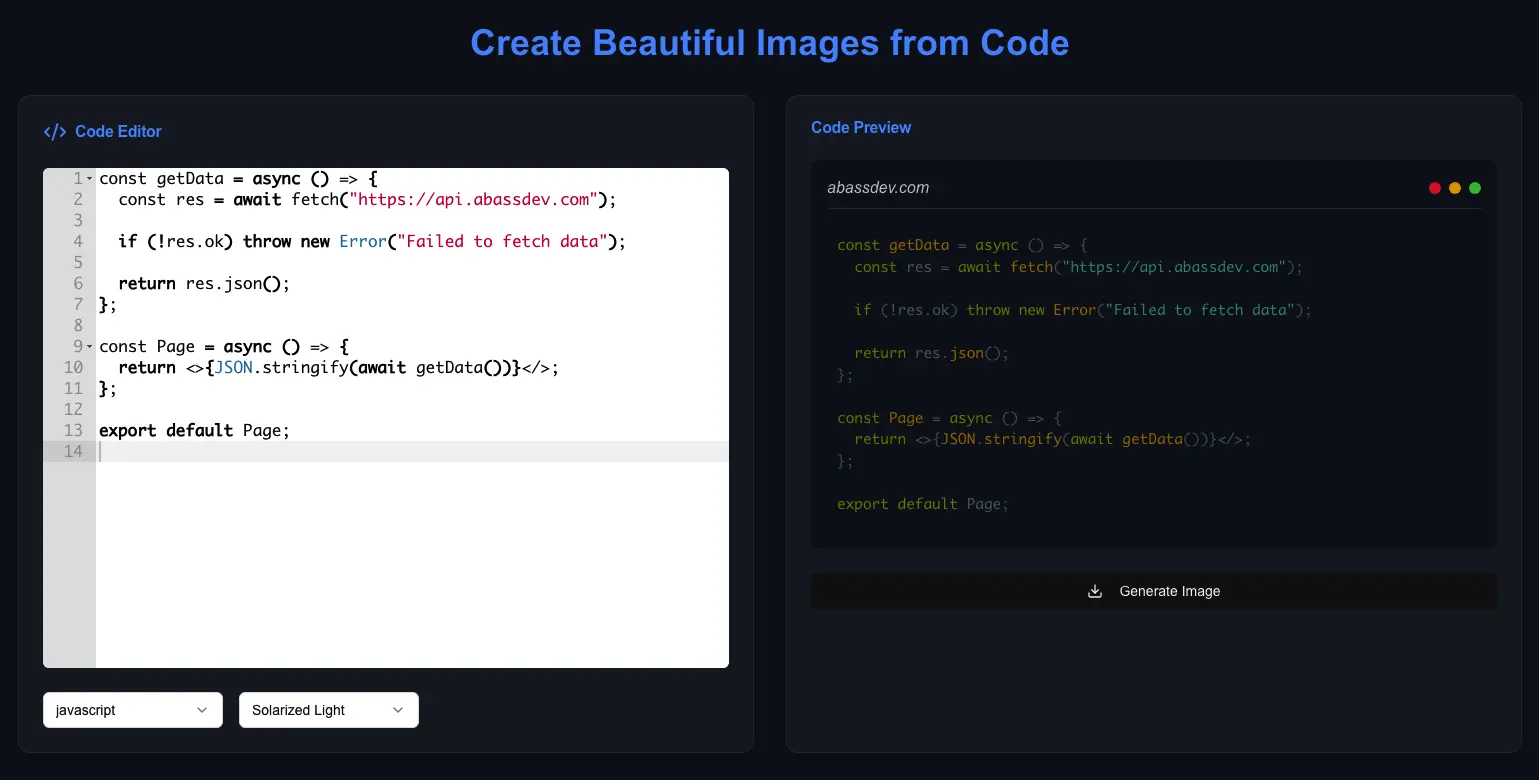
Task: Click the "abassdev.com" preview title
Action: coord(878,188)
